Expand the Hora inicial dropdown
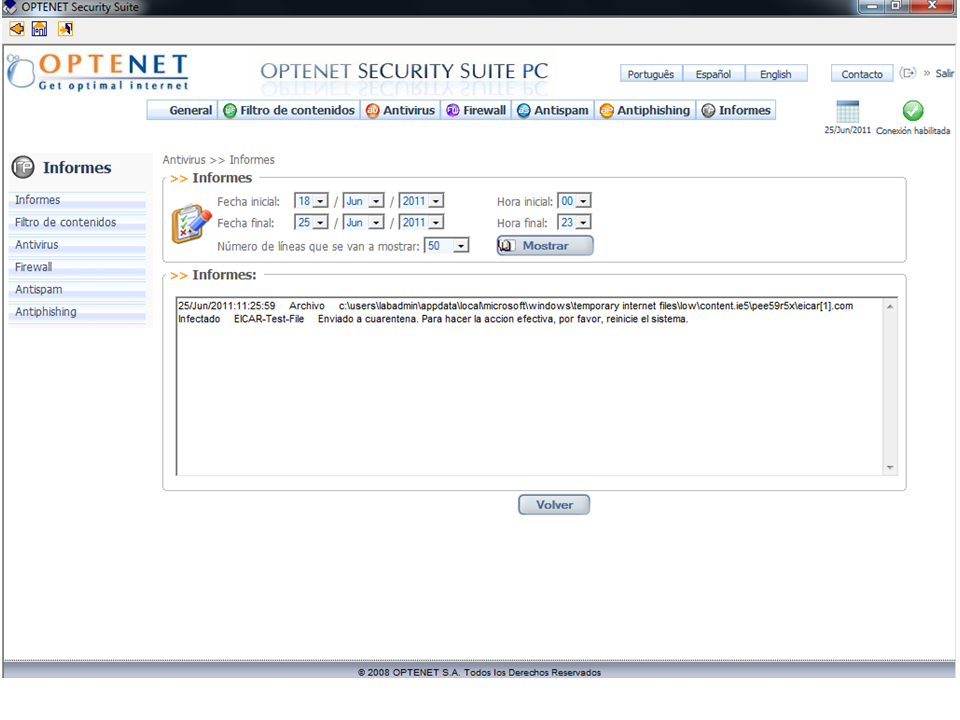The image size is (960, 720). coord(583,201)
